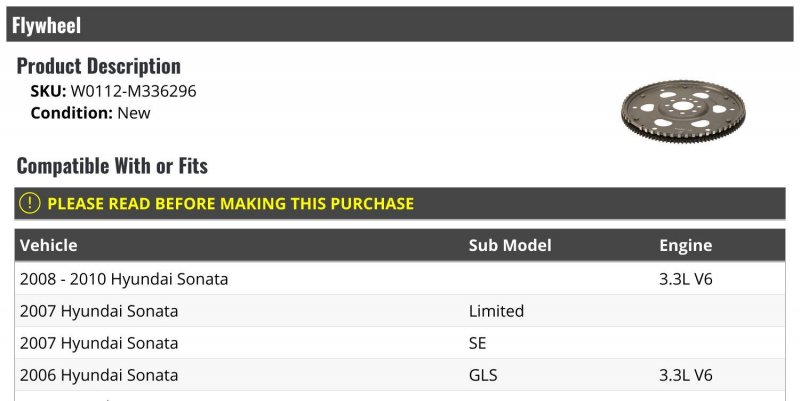The height and width of the screenshot is (401, 800).
Task: Click the Vehicle column header
Action: 48,245
